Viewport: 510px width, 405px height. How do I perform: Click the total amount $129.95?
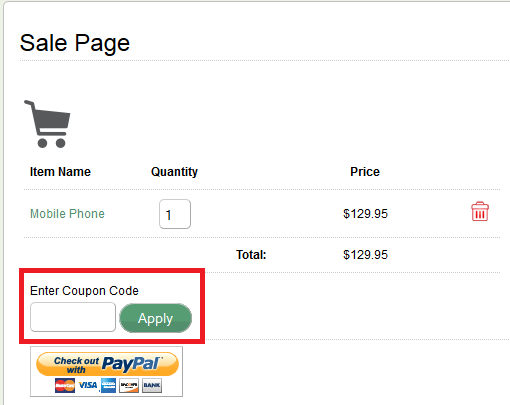pyautogui.click(x=366, y=255)
